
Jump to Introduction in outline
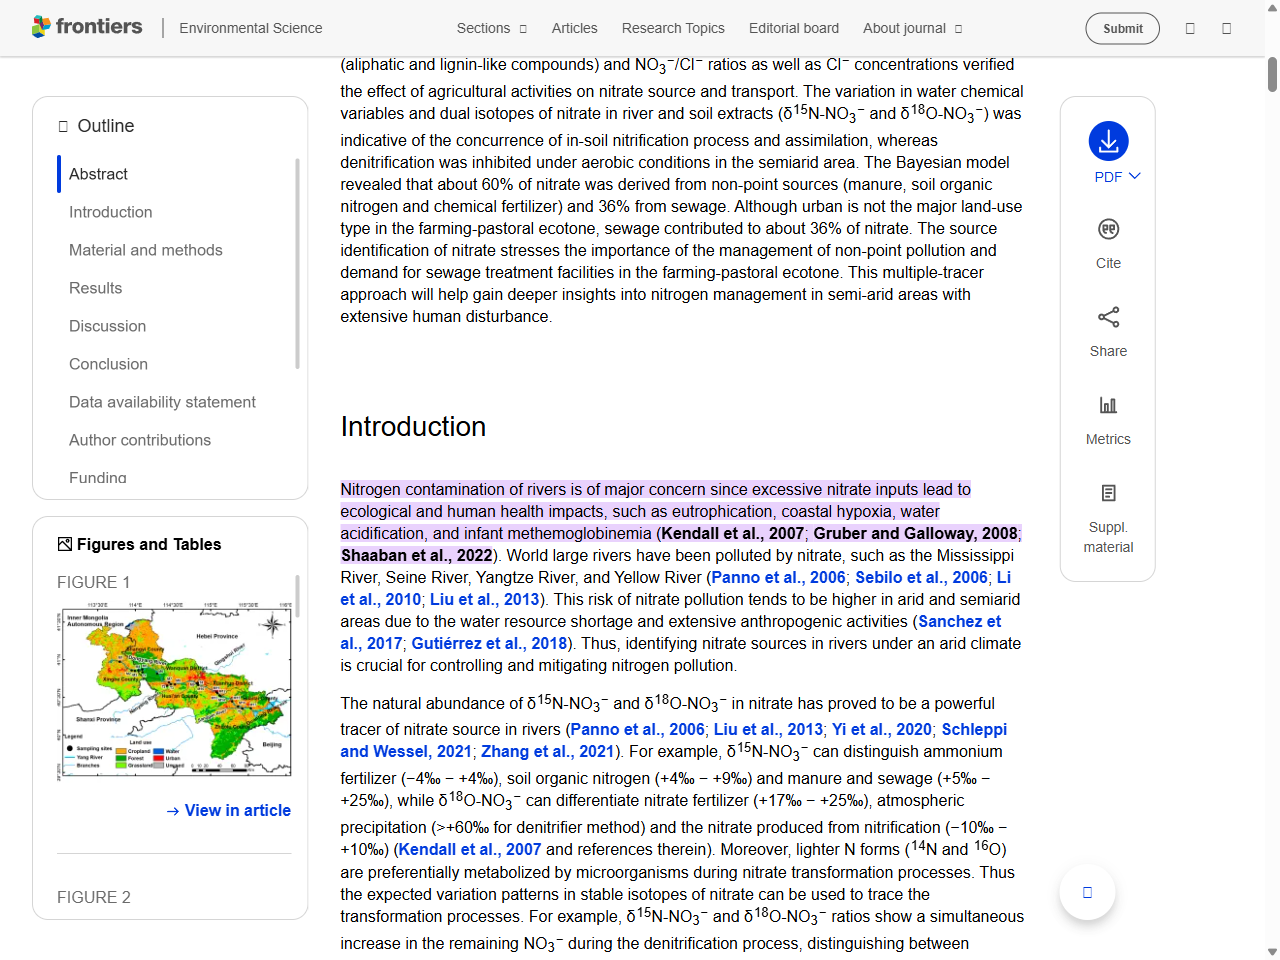click(111, 212)
